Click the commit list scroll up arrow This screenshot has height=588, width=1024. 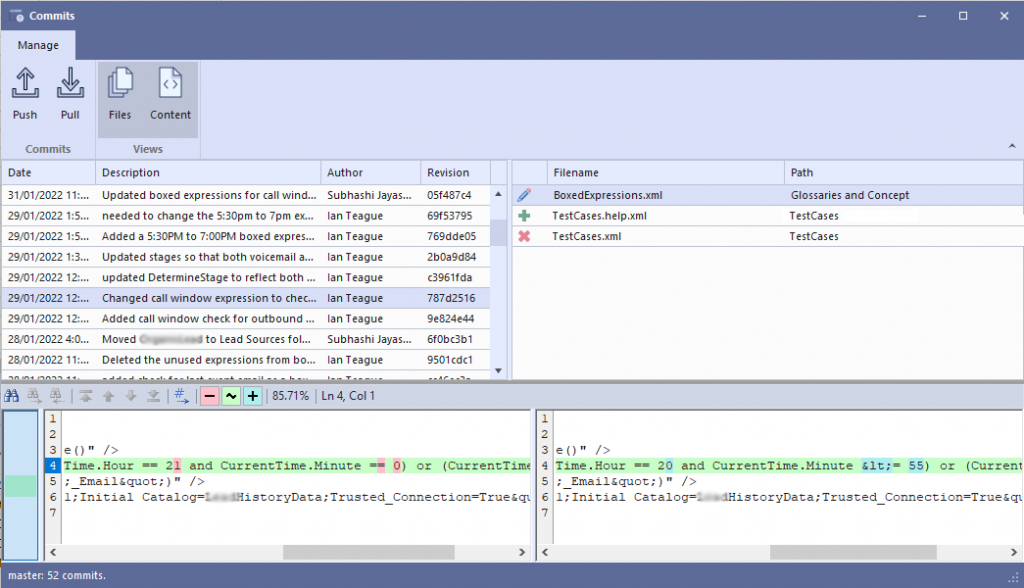(498, 194)
